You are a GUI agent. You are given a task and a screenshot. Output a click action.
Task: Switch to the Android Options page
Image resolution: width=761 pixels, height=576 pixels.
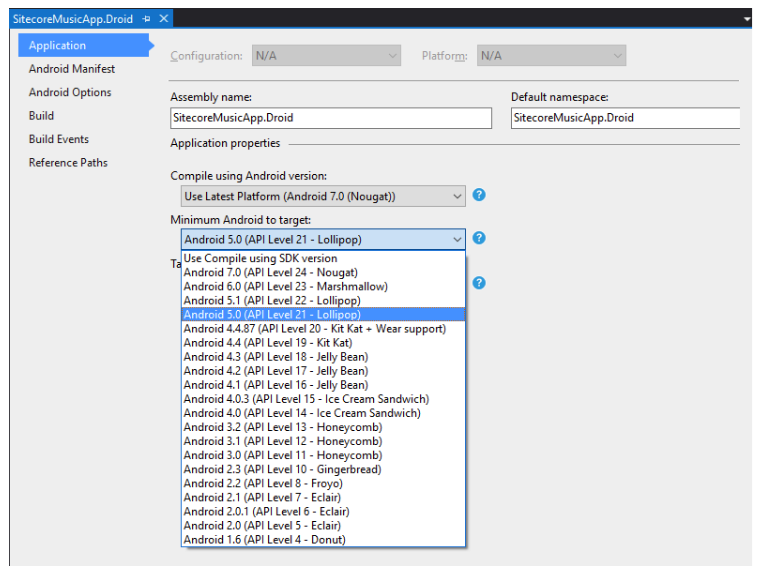70,92
